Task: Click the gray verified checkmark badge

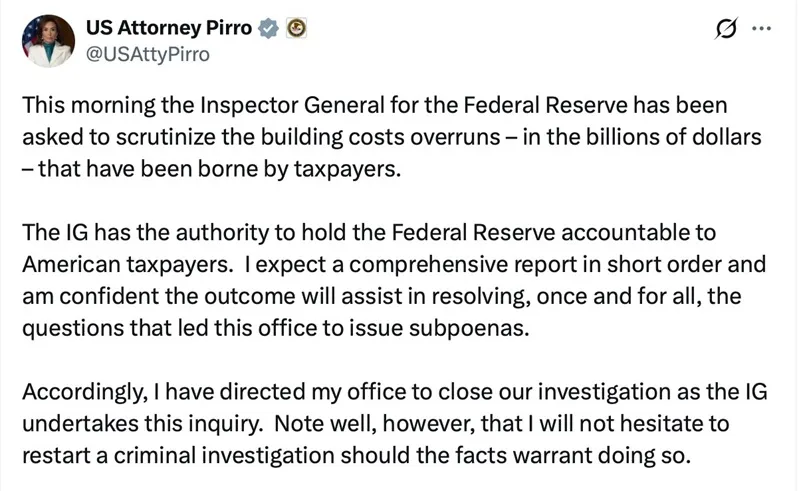Action: [268, 28]
